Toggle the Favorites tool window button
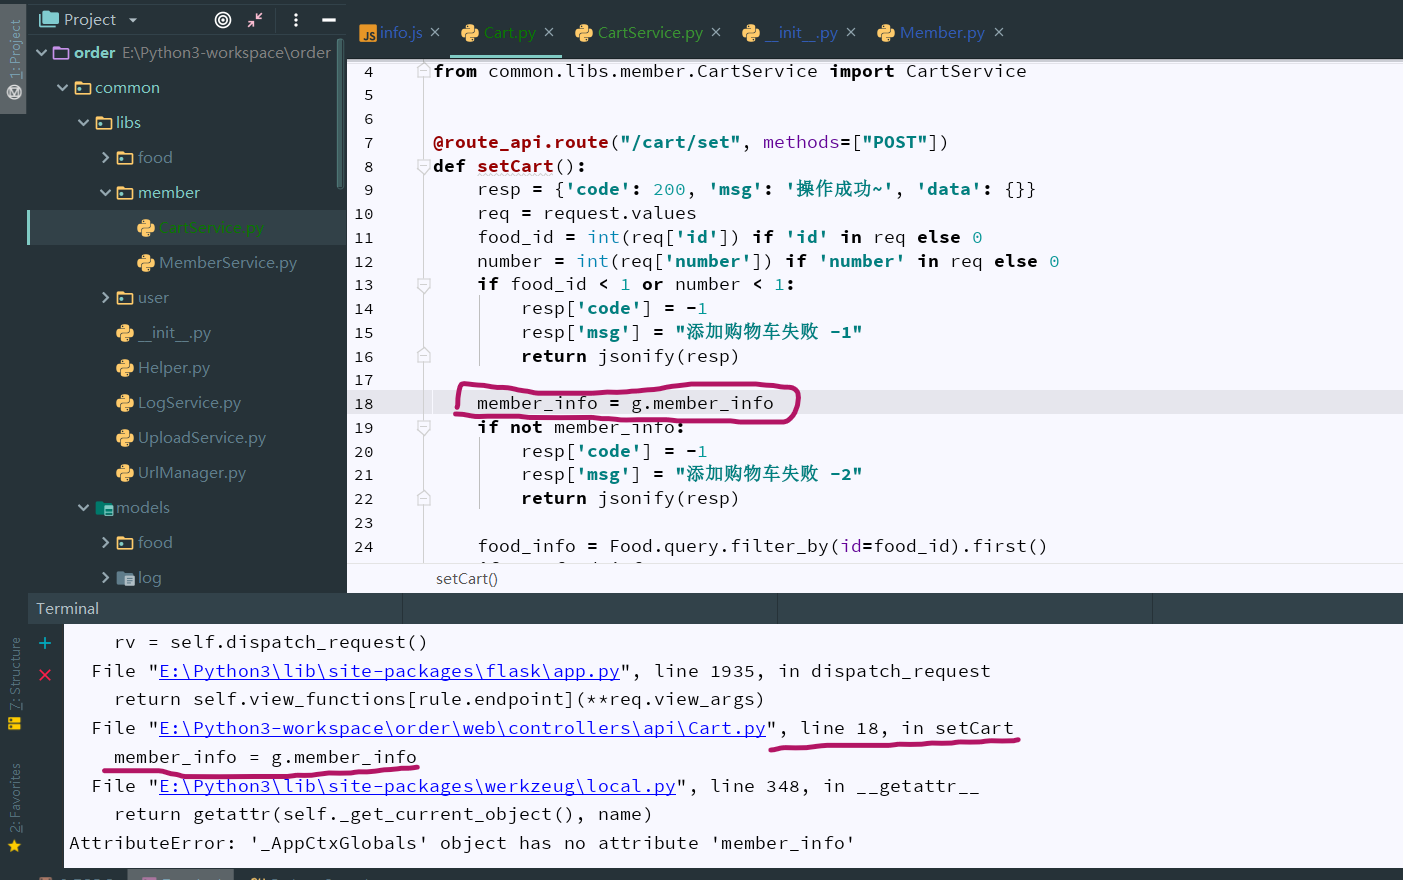 (14, 807)
